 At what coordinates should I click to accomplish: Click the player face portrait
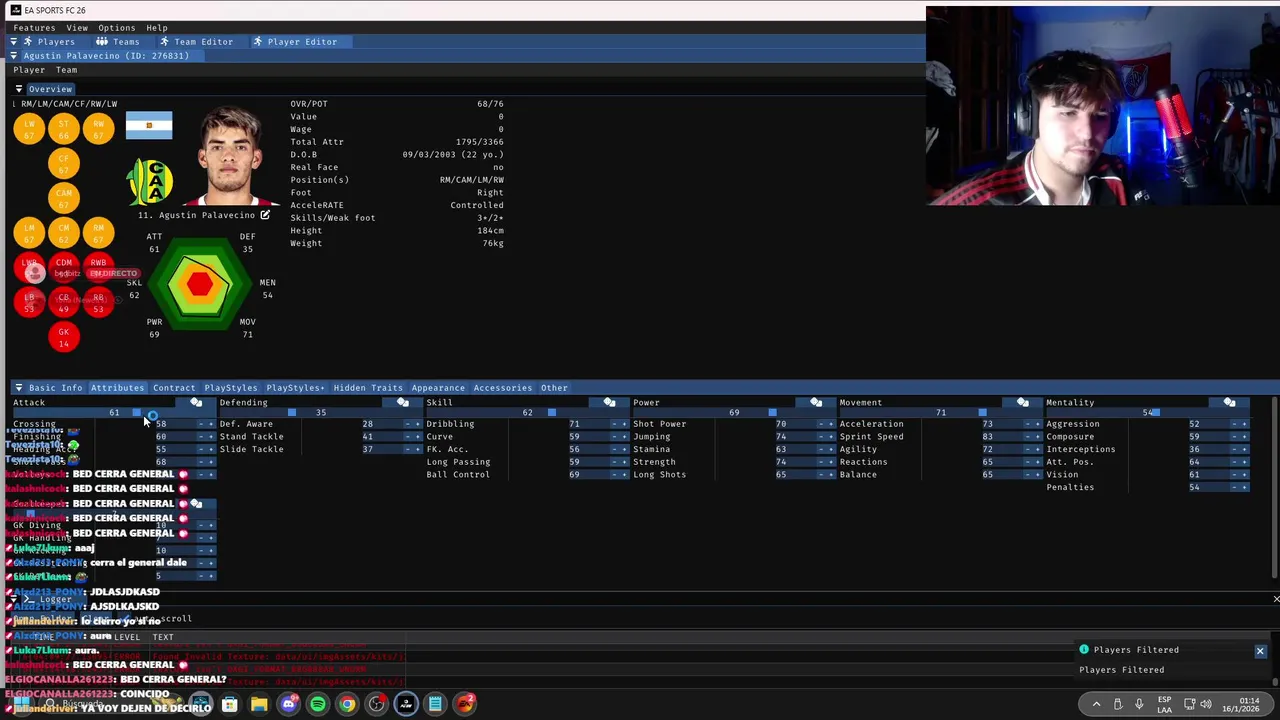(x=231, y=156)
